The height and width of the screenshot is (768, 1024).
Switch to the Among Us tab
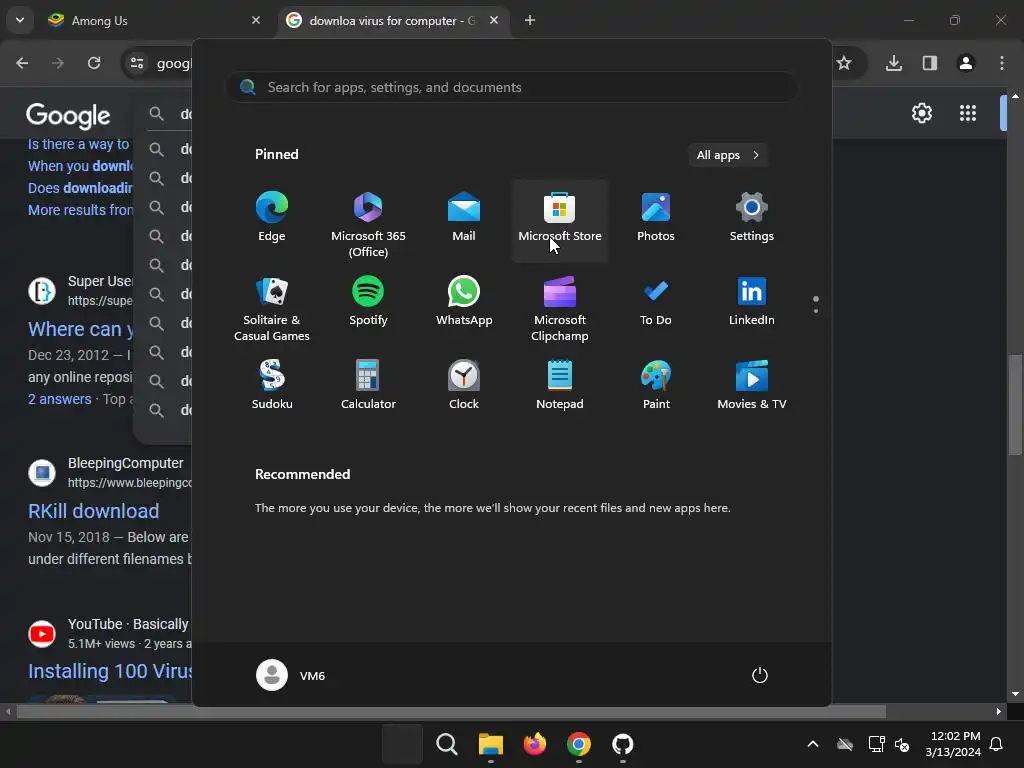155,20
